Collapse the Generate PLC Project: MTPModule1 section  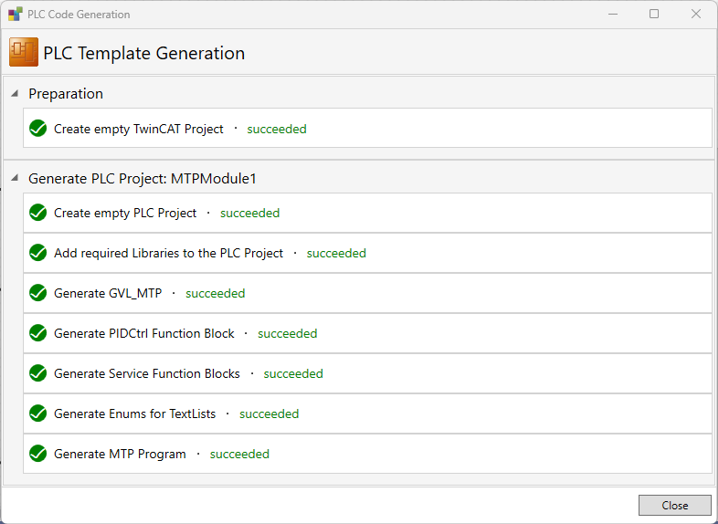click(15, 178)
